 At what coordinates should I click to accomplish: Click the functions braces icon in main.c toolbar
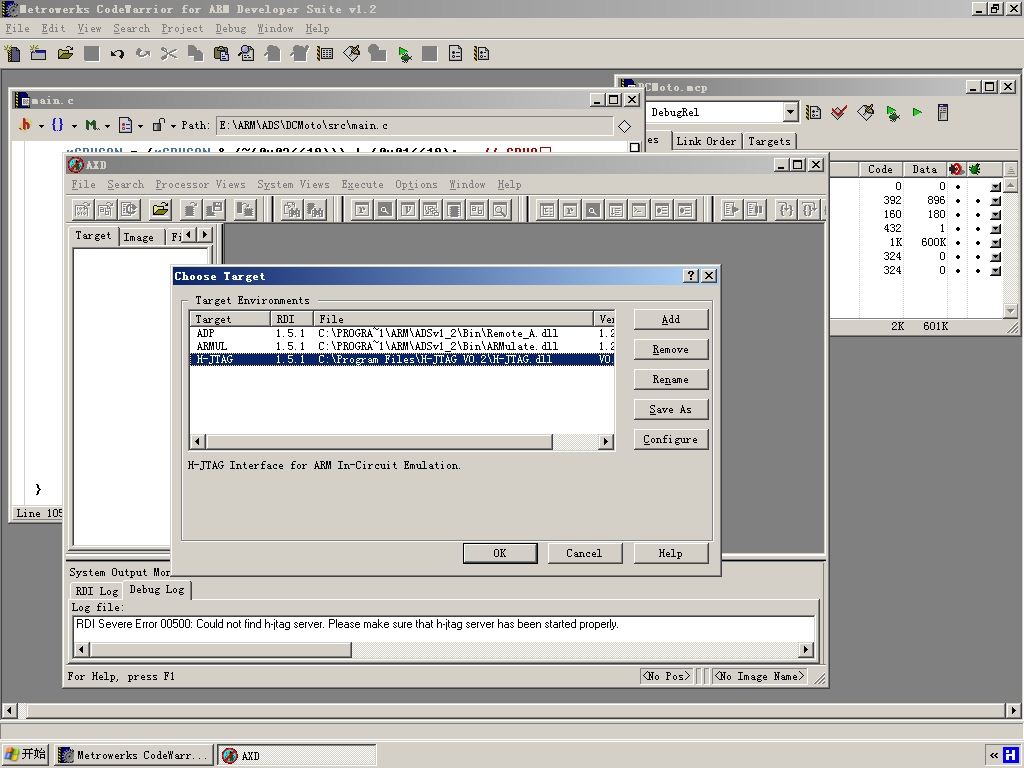57,125
